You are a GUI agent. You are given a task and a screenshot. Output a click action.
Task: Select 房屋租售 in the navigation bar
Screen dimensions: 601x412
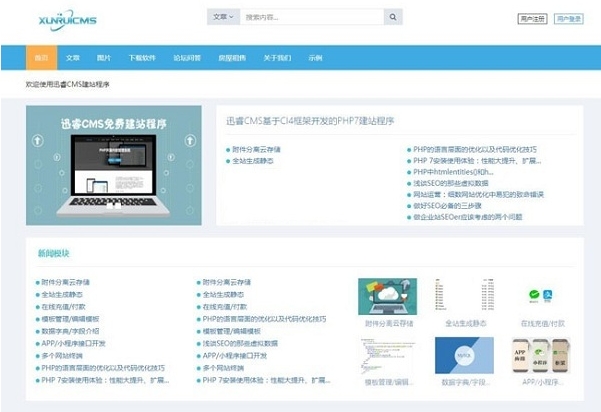(232, 58)
